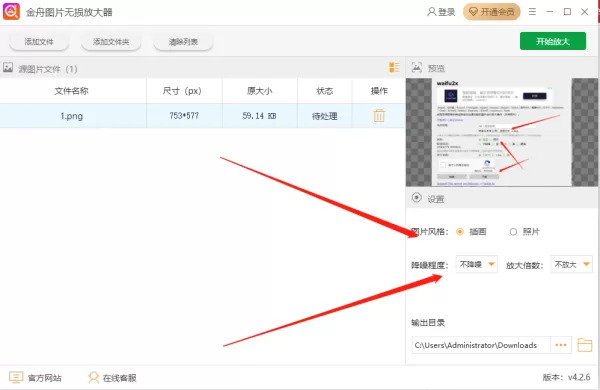Click the 59.14 KB size cell
Viewport: 600px width, 390px height.
(x=259, y=116)
